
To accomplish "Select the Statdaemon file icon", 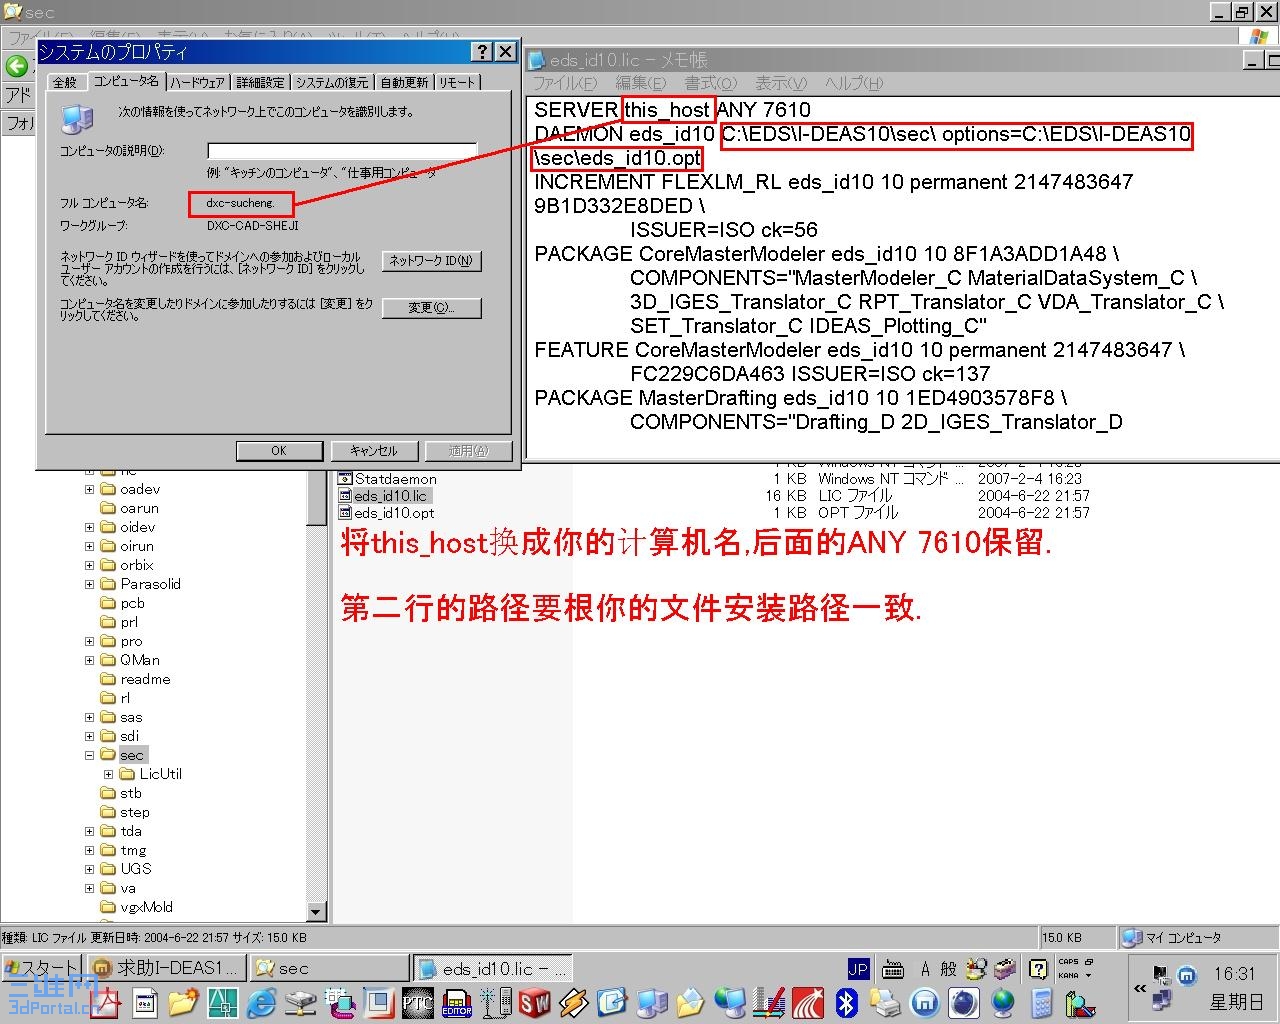I will pos(346,479).
